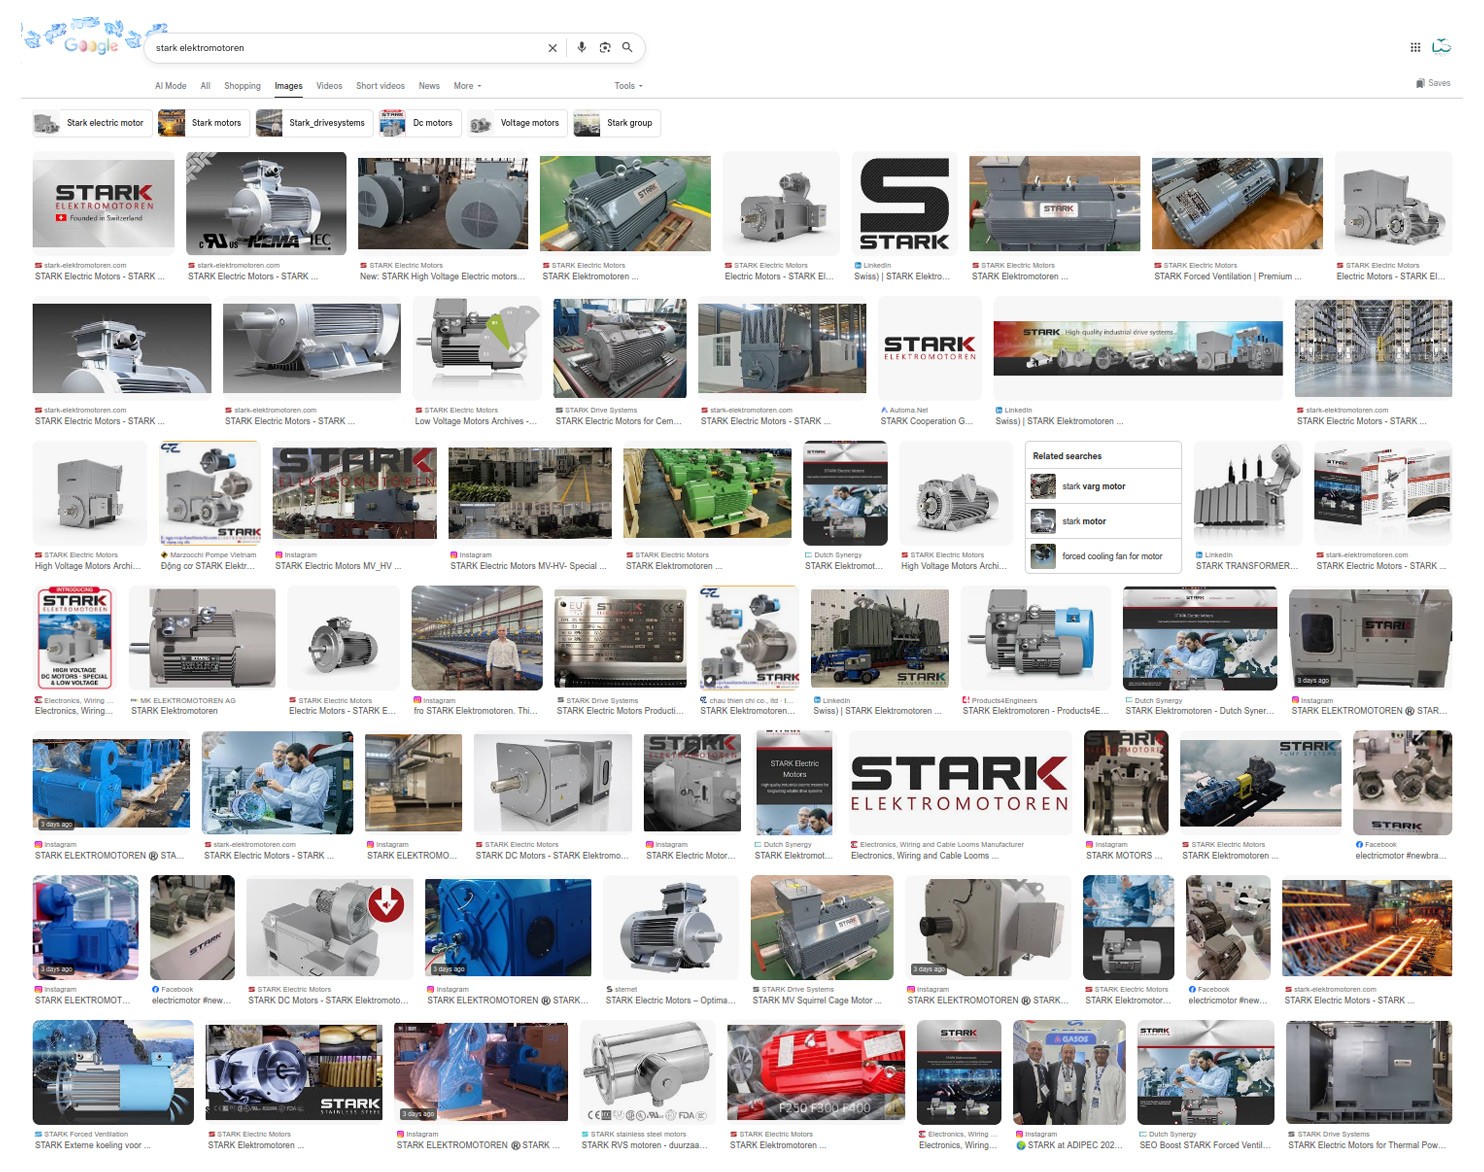Clear the search query with the X icon
The height and width of the screenshot is (1172, 1484).
coord(552,48)
